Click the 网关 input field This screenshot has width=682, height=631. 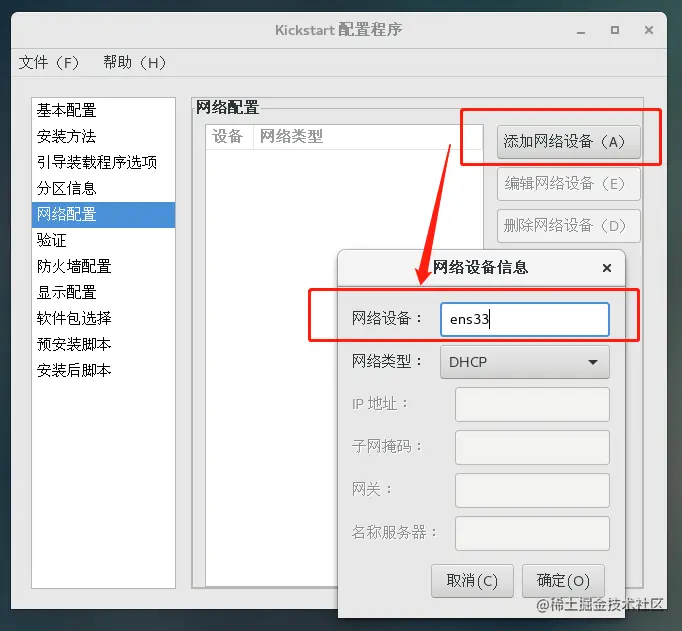click(532, 491)
